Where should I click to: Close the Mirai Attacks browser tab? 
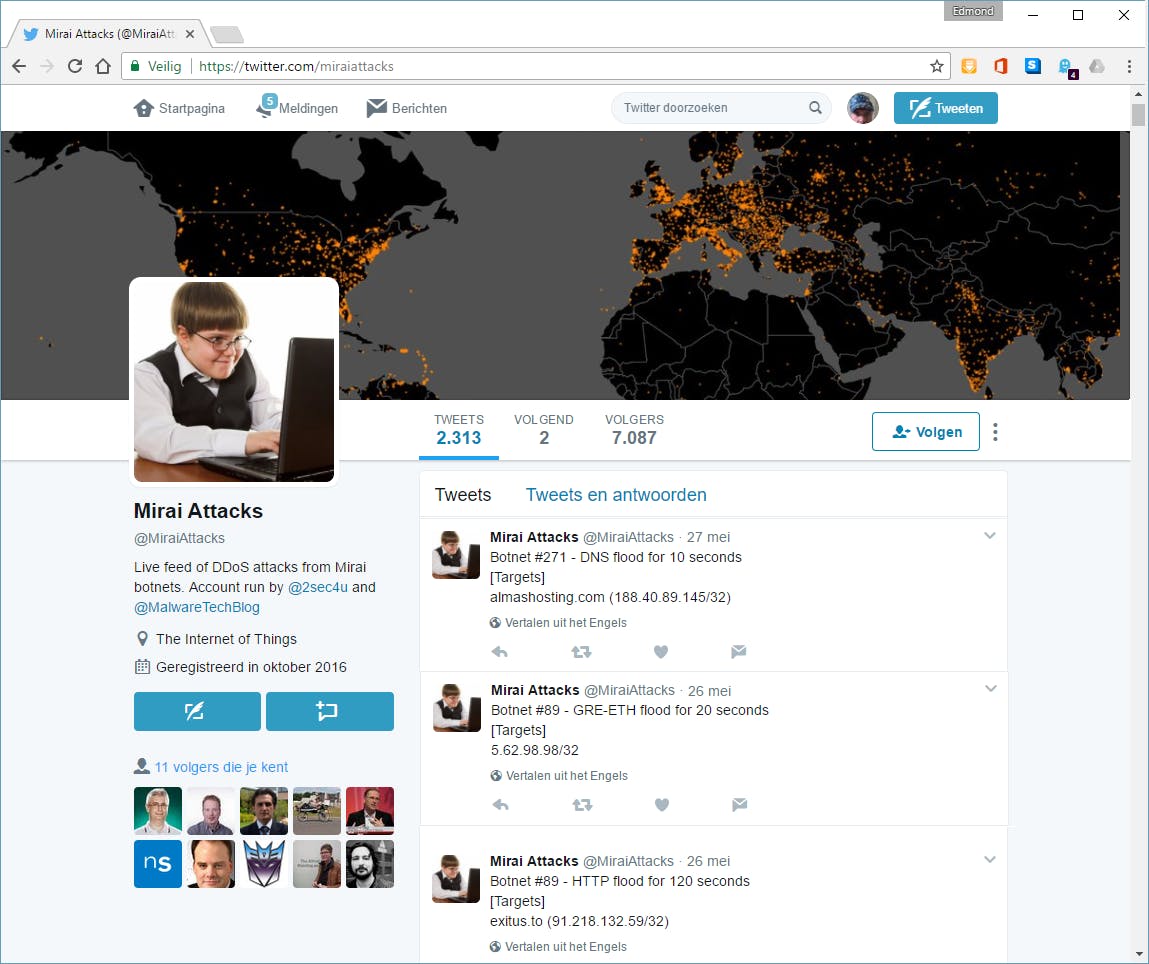[190, 34]
